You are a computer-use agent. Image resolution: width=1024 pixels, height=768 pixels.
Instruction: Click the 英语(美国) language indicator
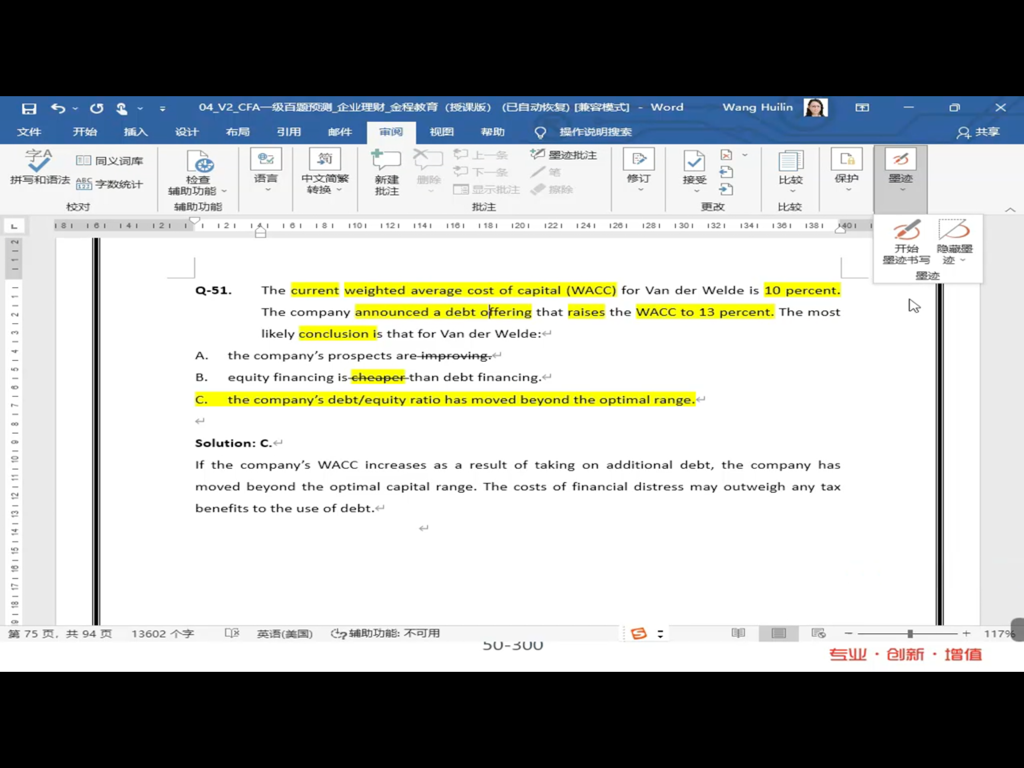[x=285, y=633]
